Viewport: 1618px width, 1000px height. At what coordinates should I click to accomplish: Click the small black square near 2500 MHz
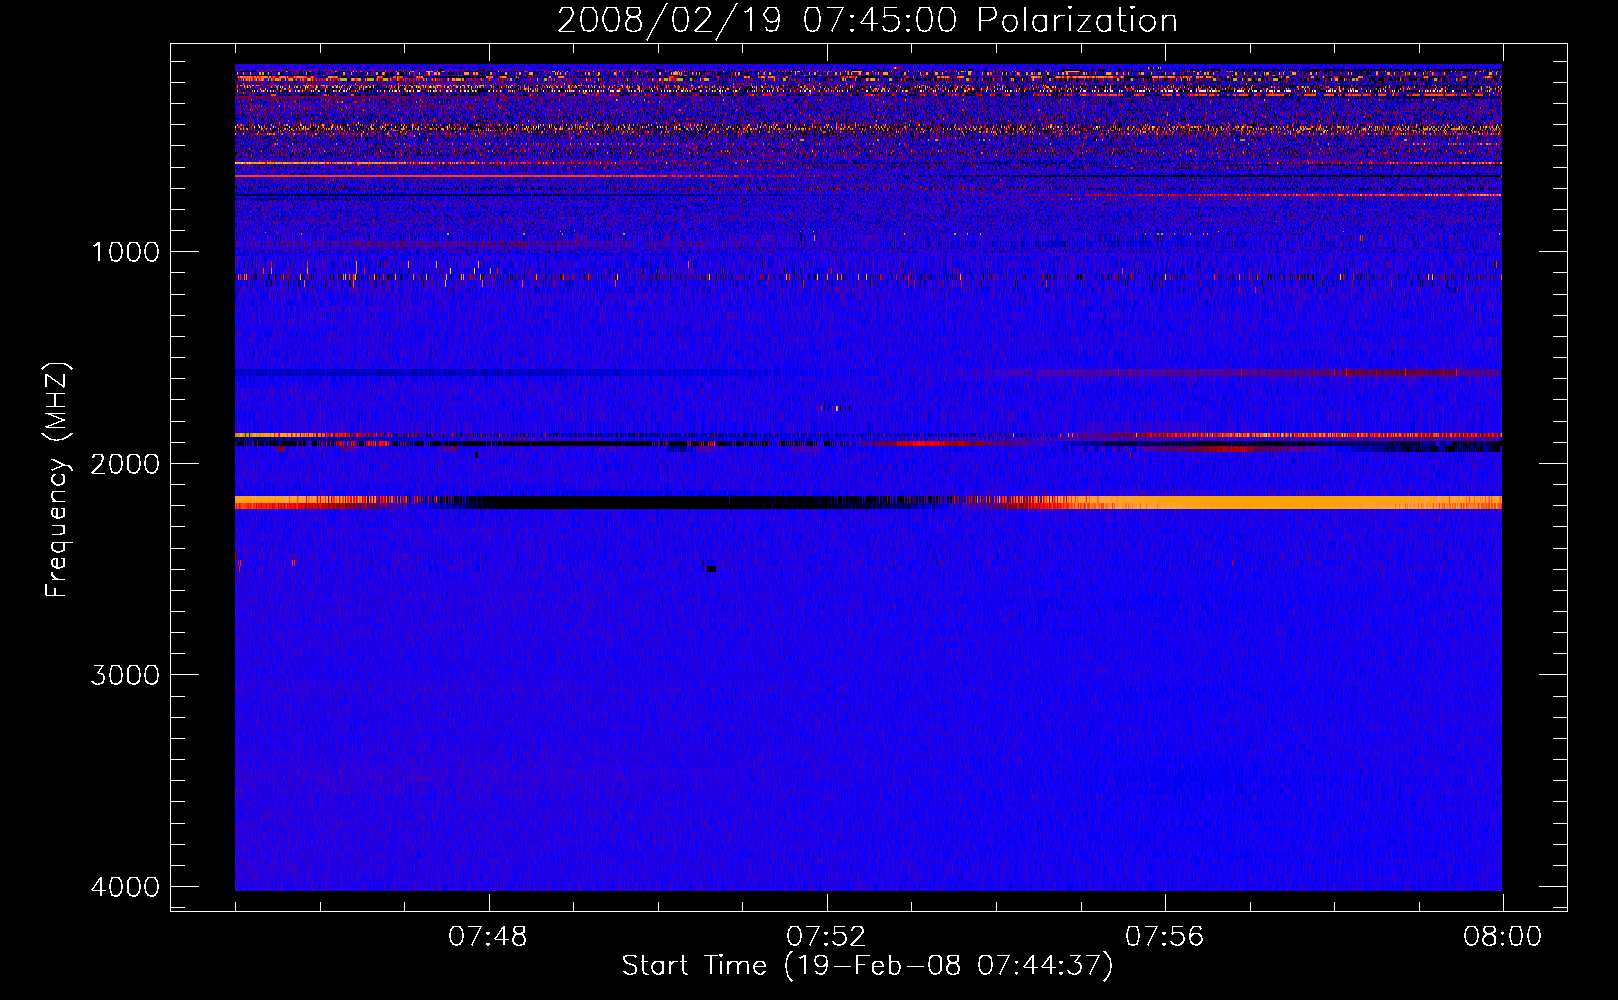(x=711, y=569)
